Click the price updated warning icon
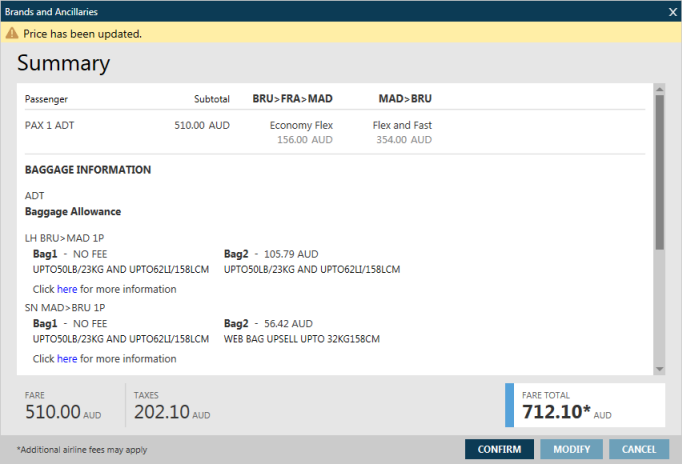Screen dimensions: 682x464 [x=12, y=33]
